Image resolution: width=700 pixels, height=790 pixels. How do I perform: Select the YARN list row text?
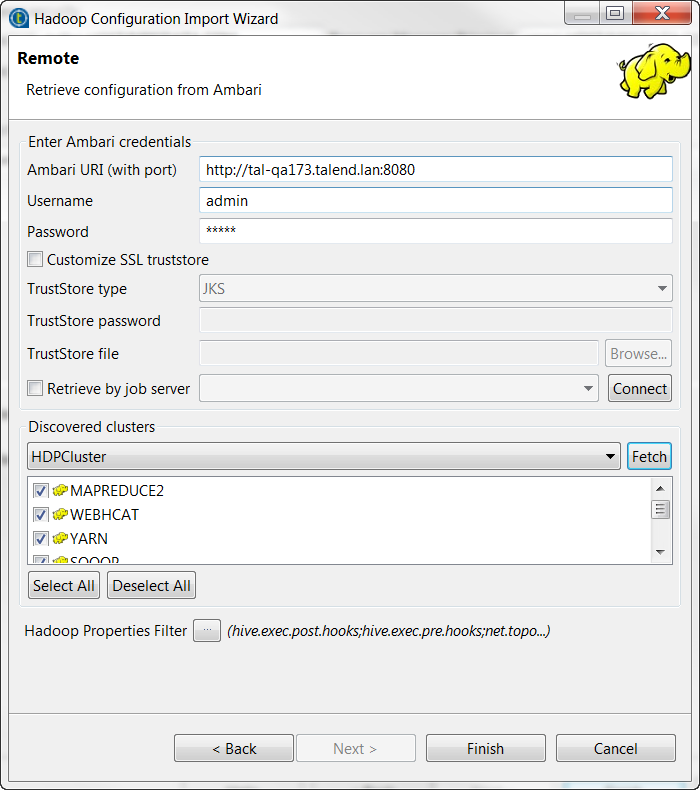pos(89,539)
